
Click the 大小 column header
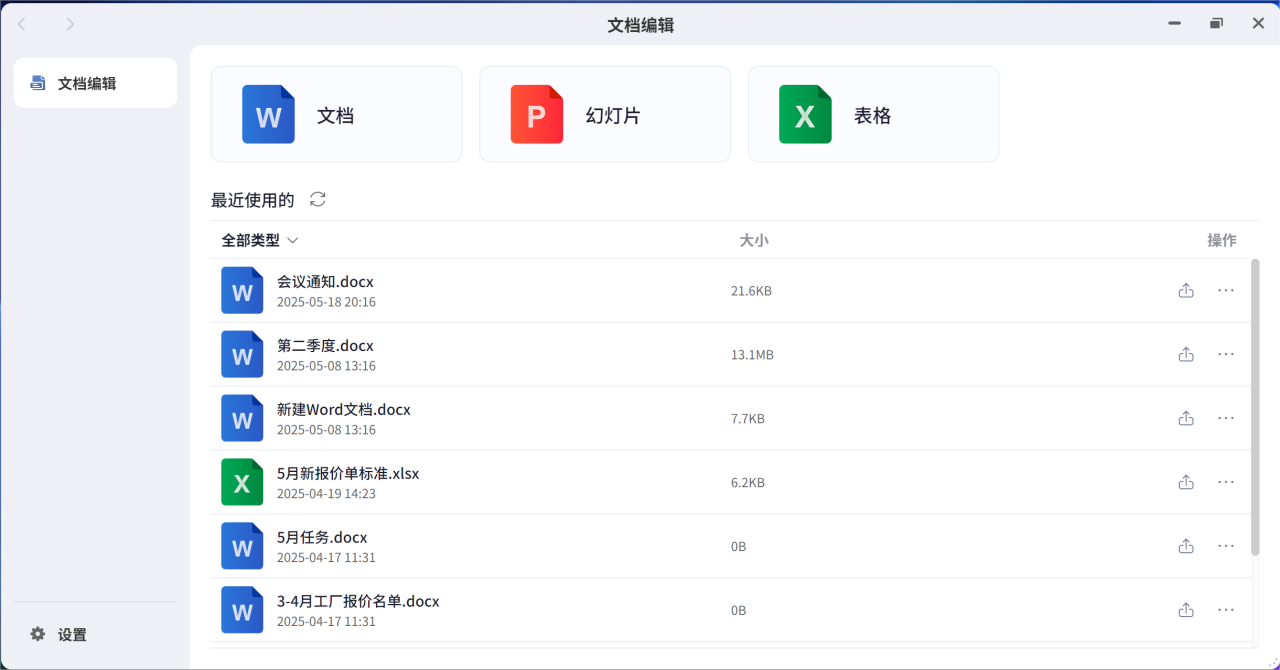point(753,240)
